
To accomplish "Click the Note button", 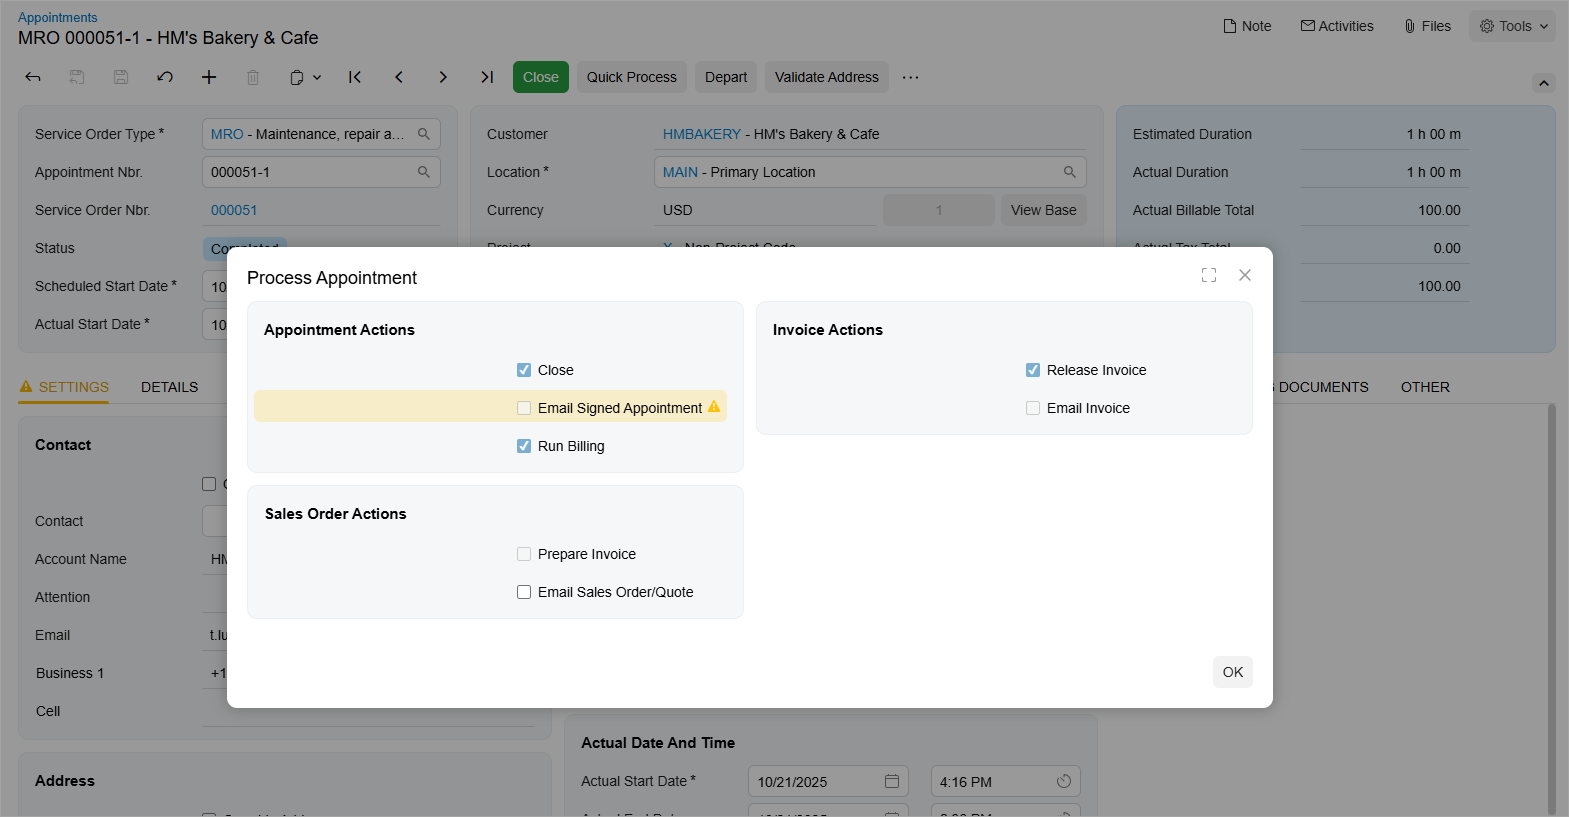I will pos(1248,26).
